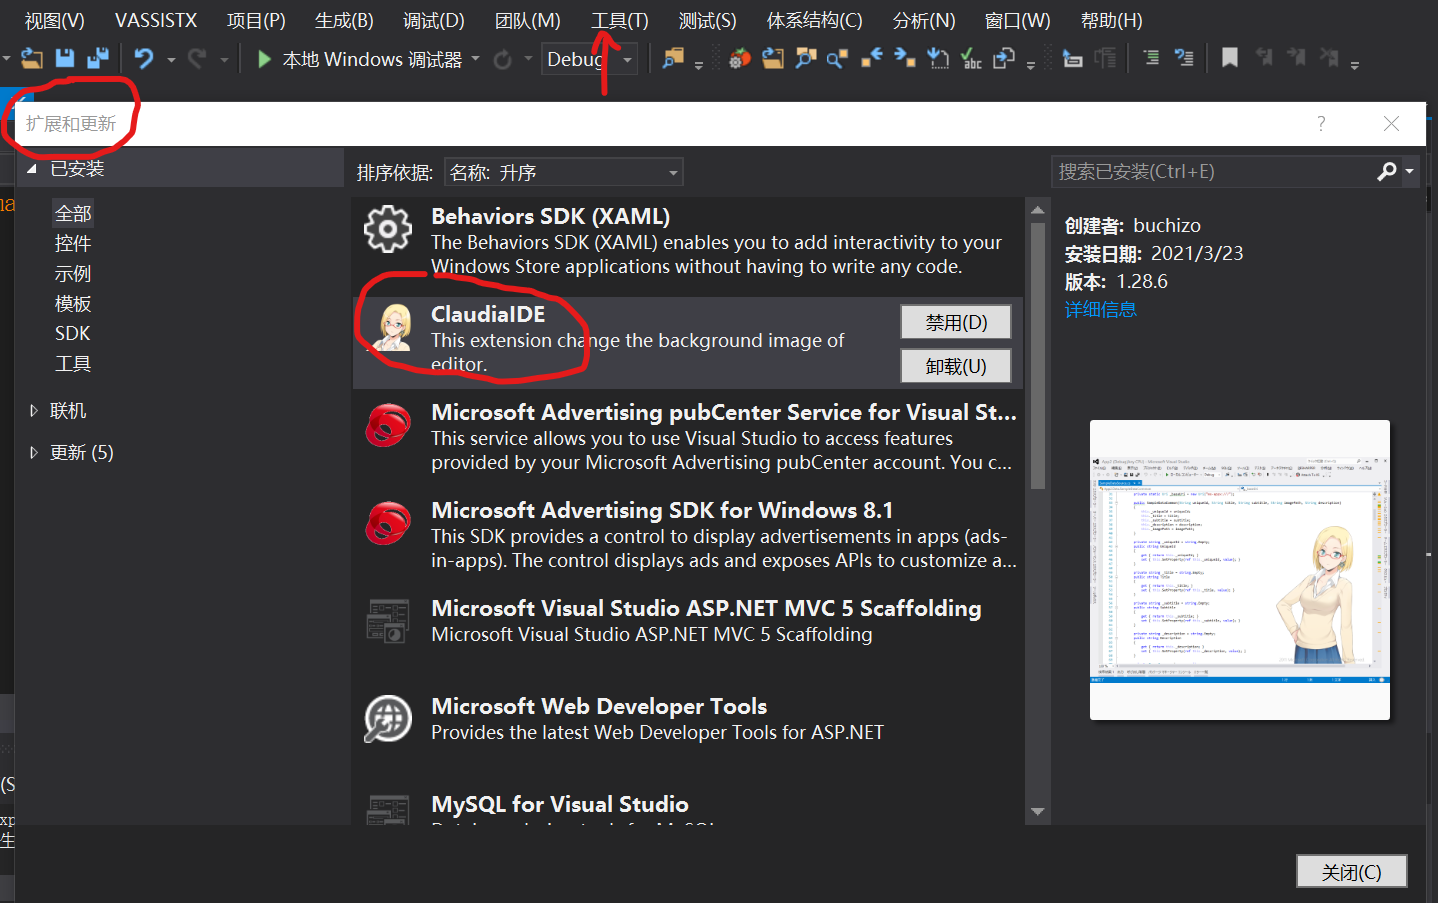Select 示例 category in sidebar

tap(73, 274)
